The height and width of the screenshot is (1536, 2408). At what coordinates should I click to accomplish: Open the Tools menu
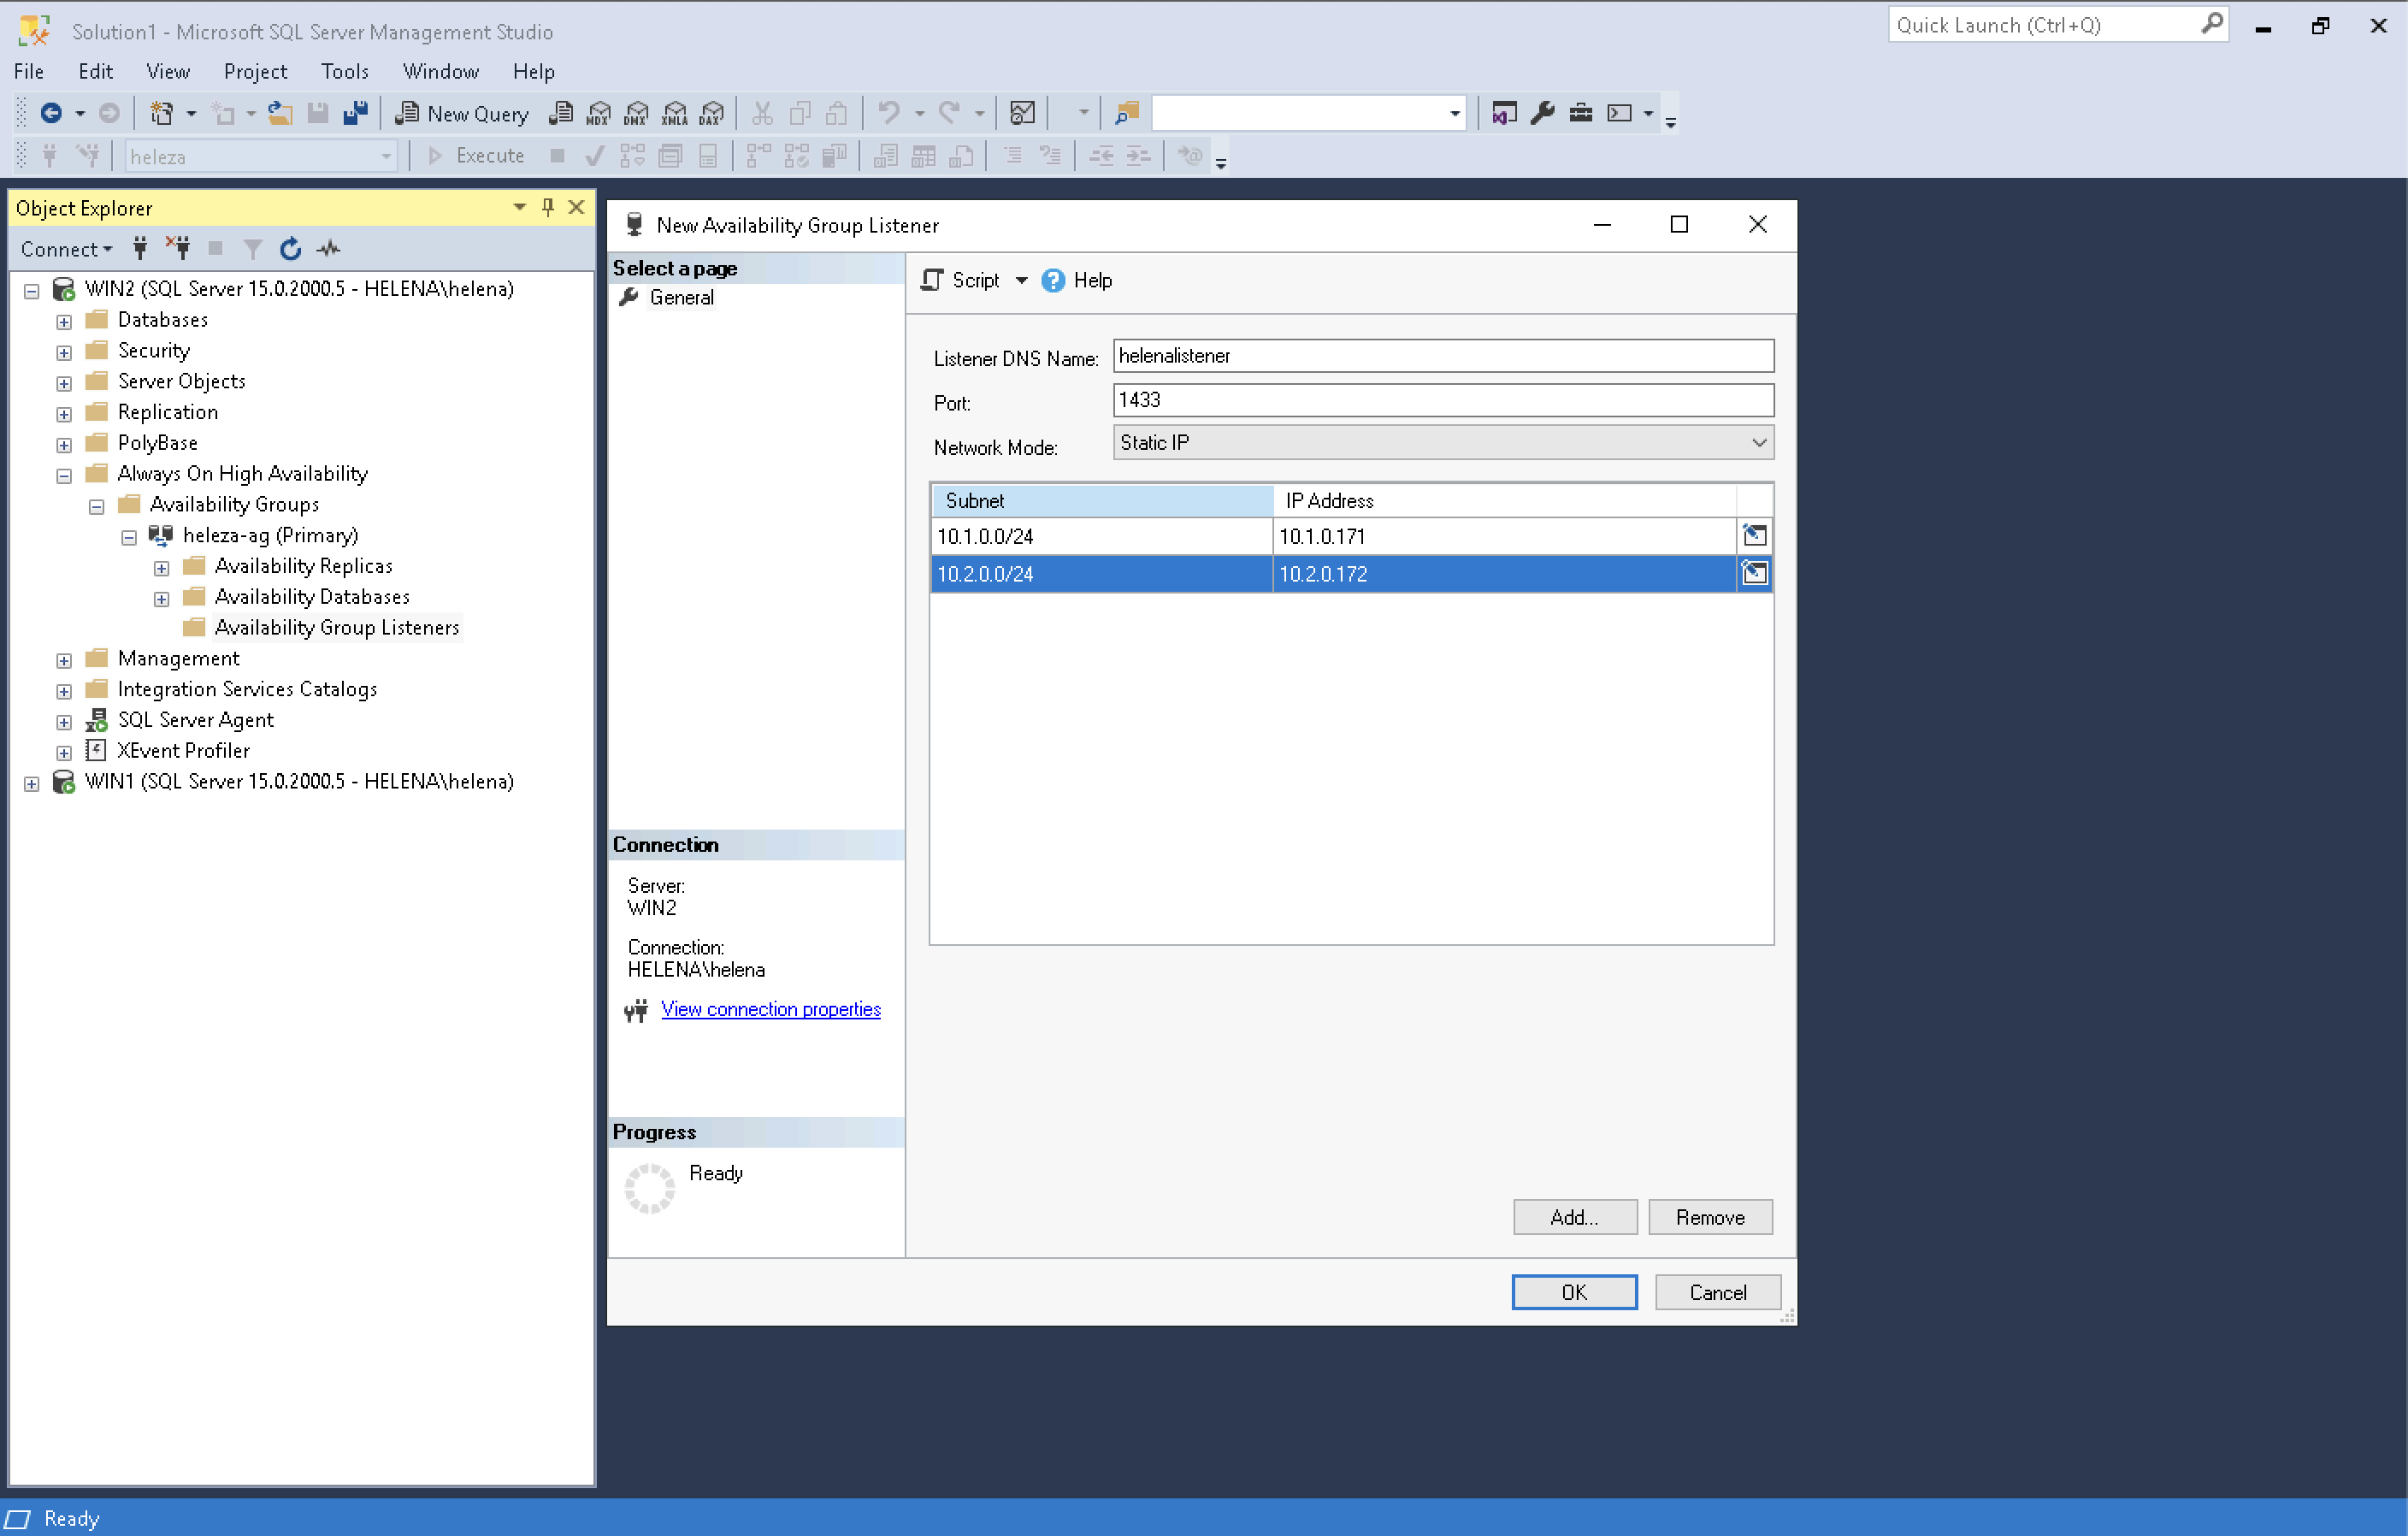click(344, 72)
